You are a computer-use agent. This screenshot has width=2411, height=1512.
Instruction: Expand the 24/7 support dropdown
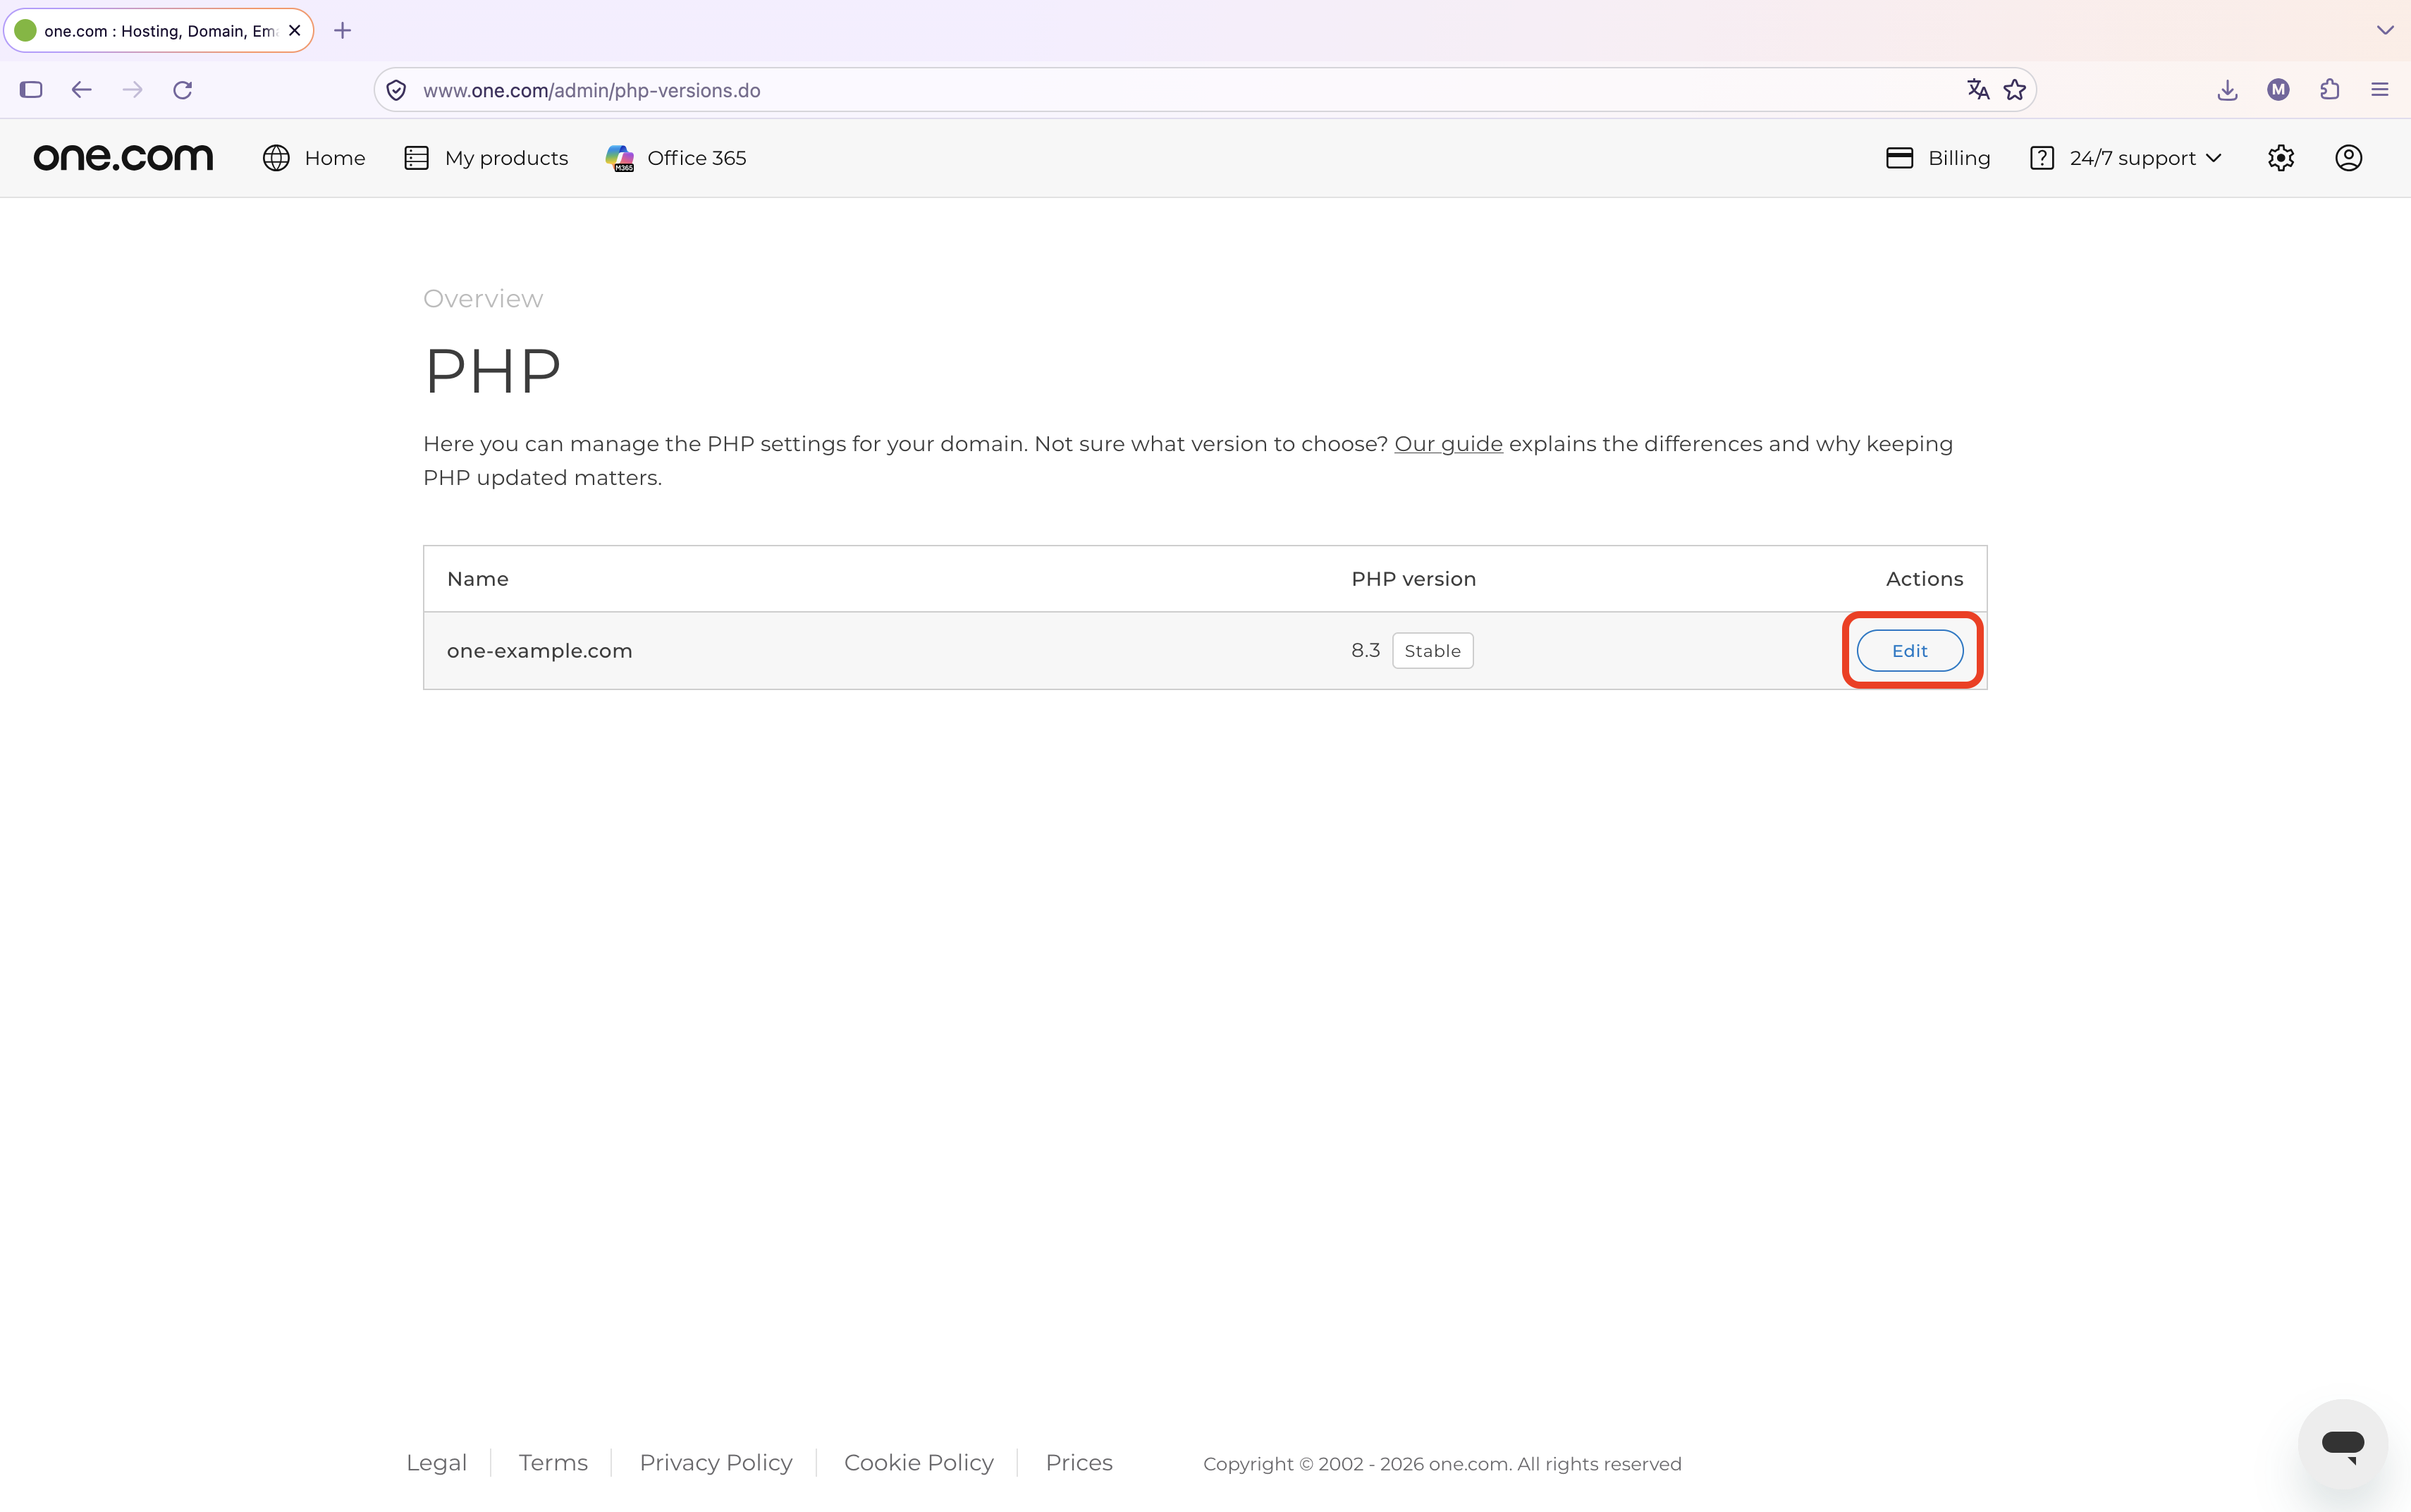(2126, 158)
